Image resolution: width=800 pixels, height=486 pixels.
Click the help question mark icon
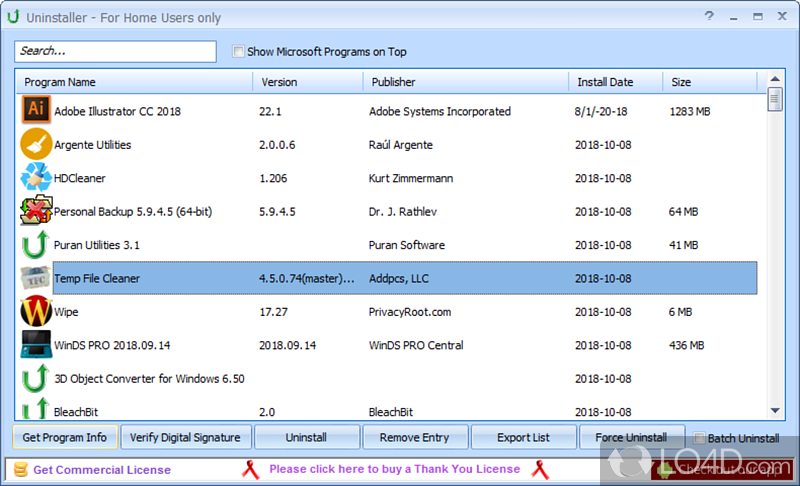tap(709, 16)
